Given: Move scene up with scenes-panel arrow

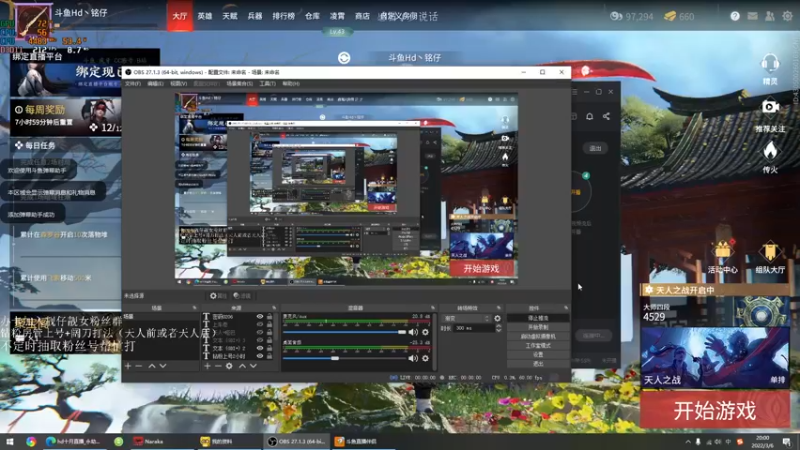Looking at the screenshot, I should (152, 366).
